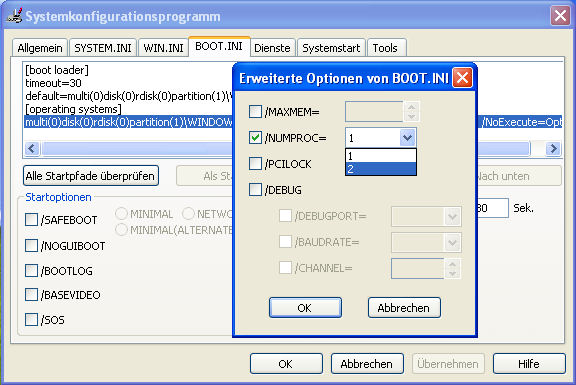Select the default=multi(0)disk(0) line
Image resolution: width=576 pixels, height=385 pixels.
pyautogui.click(x=129, y=96)
